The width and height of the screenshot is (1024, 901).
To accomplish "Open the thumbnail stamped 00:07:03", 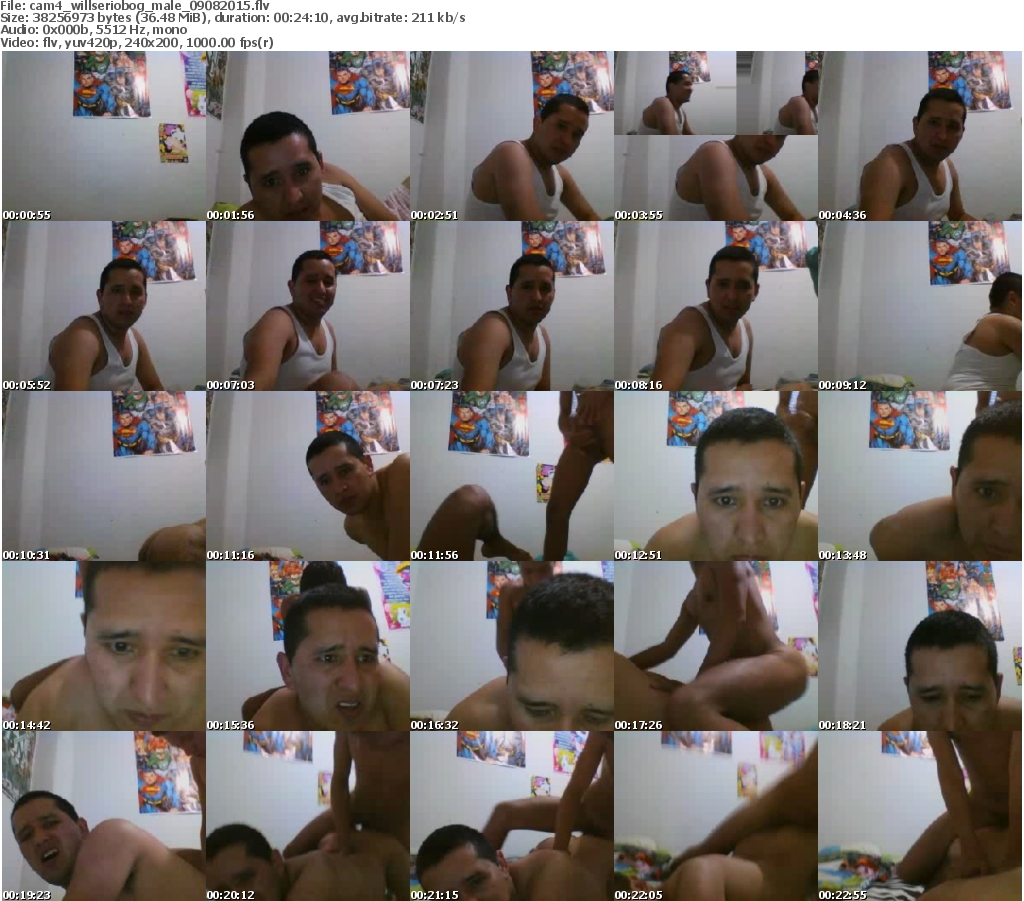I will 308,306.
